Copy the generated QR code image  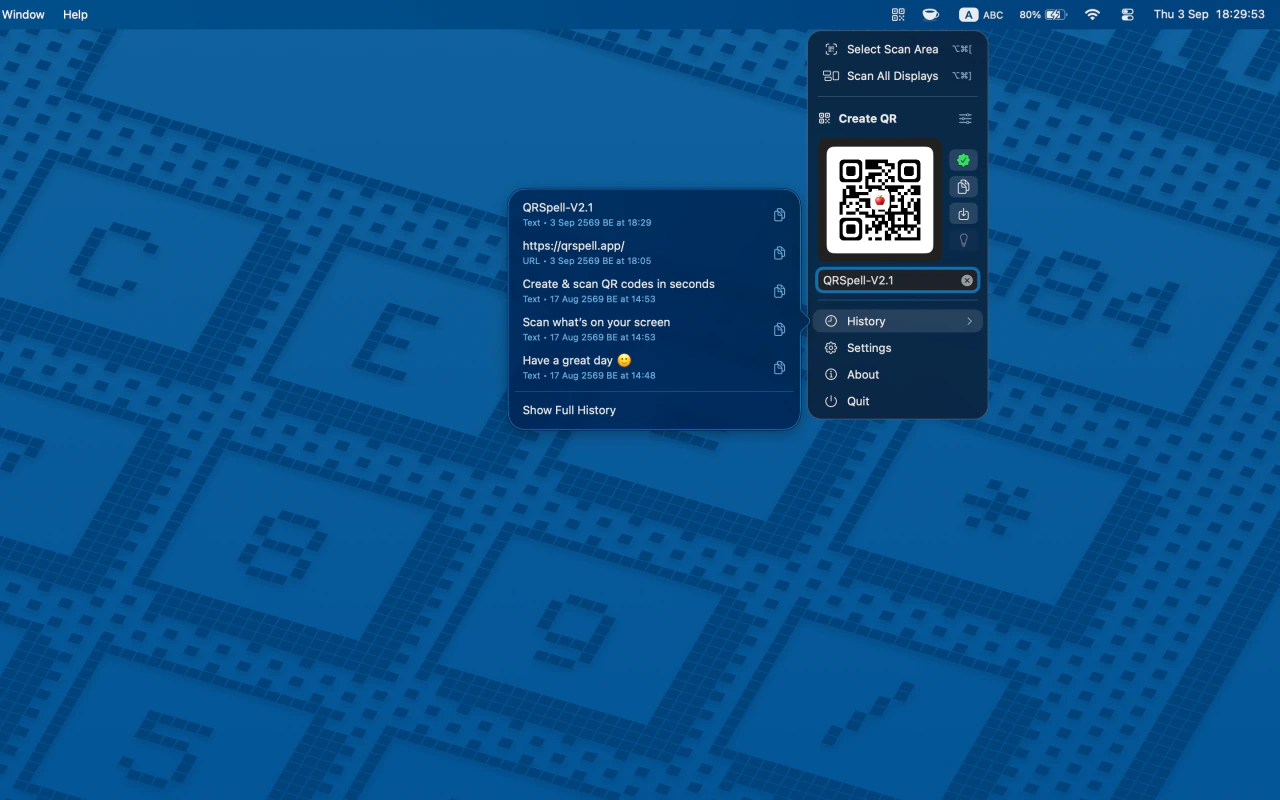click(x=963, y=187)
